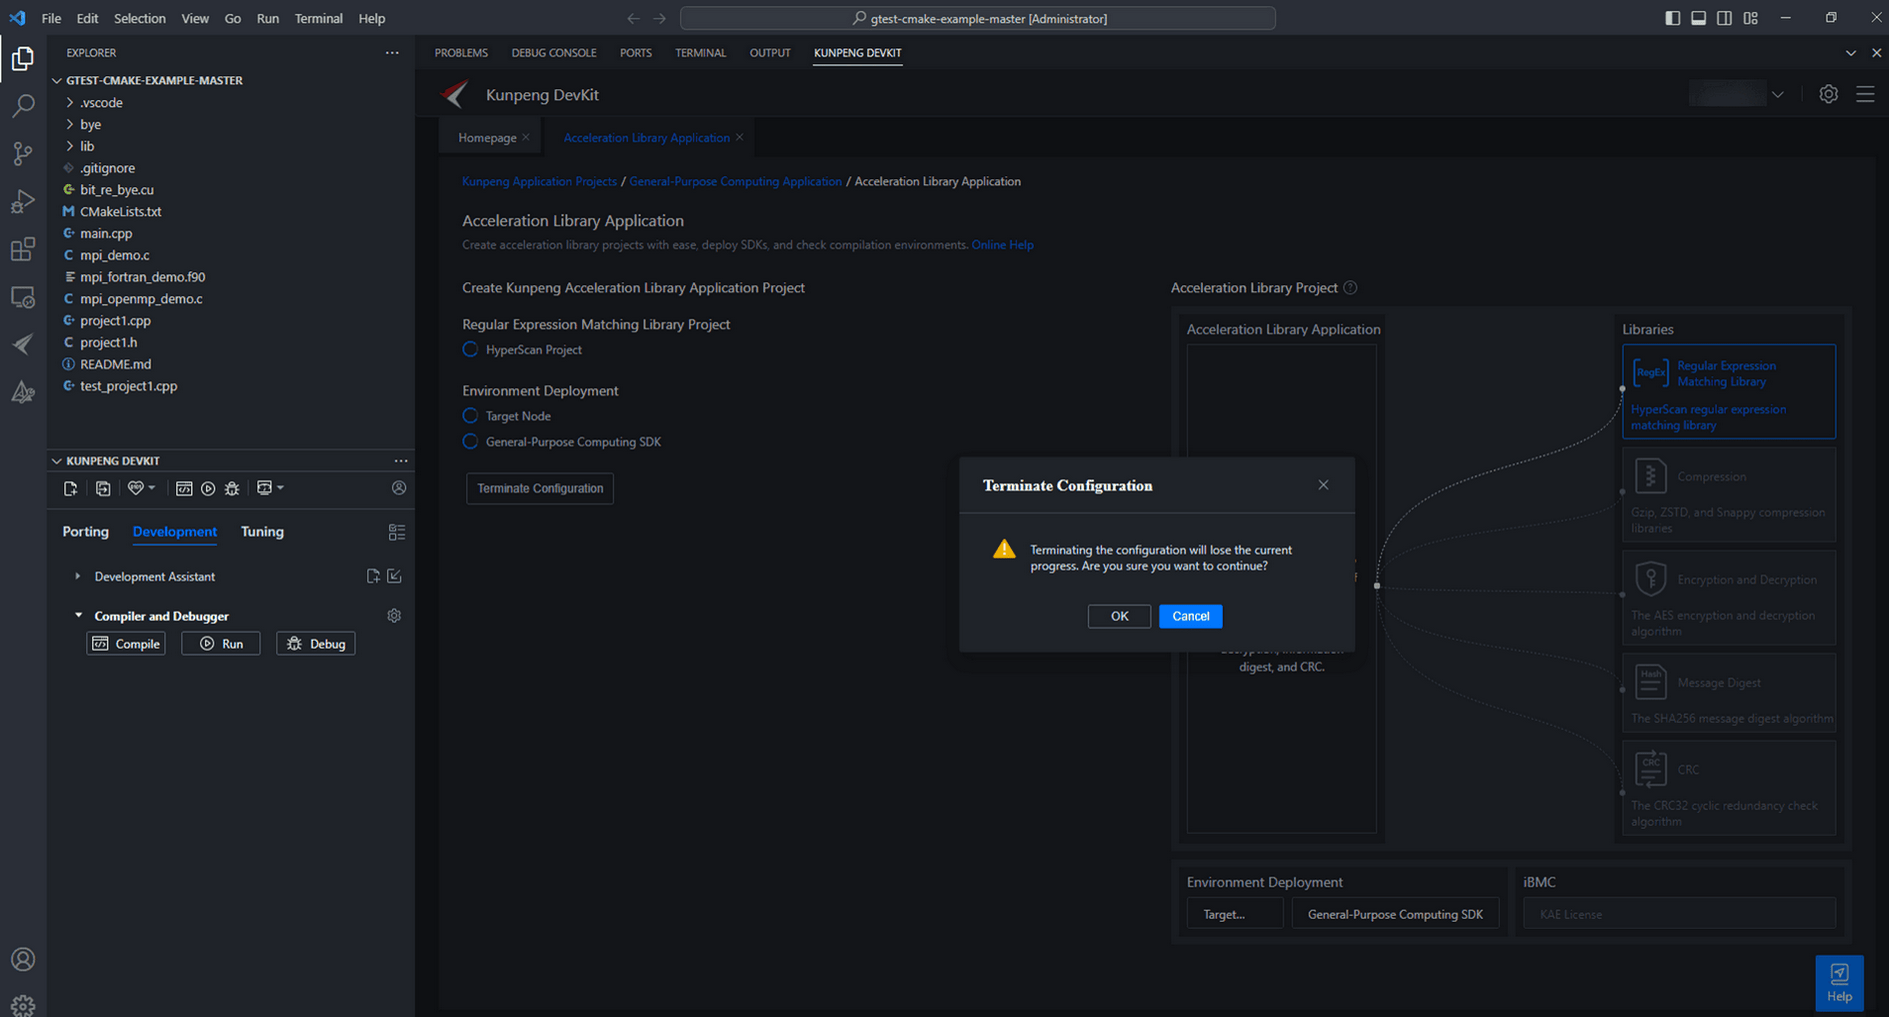The image size is (1889, 1017).
Task: Open the Extensions view
Action: click(22, 249)
